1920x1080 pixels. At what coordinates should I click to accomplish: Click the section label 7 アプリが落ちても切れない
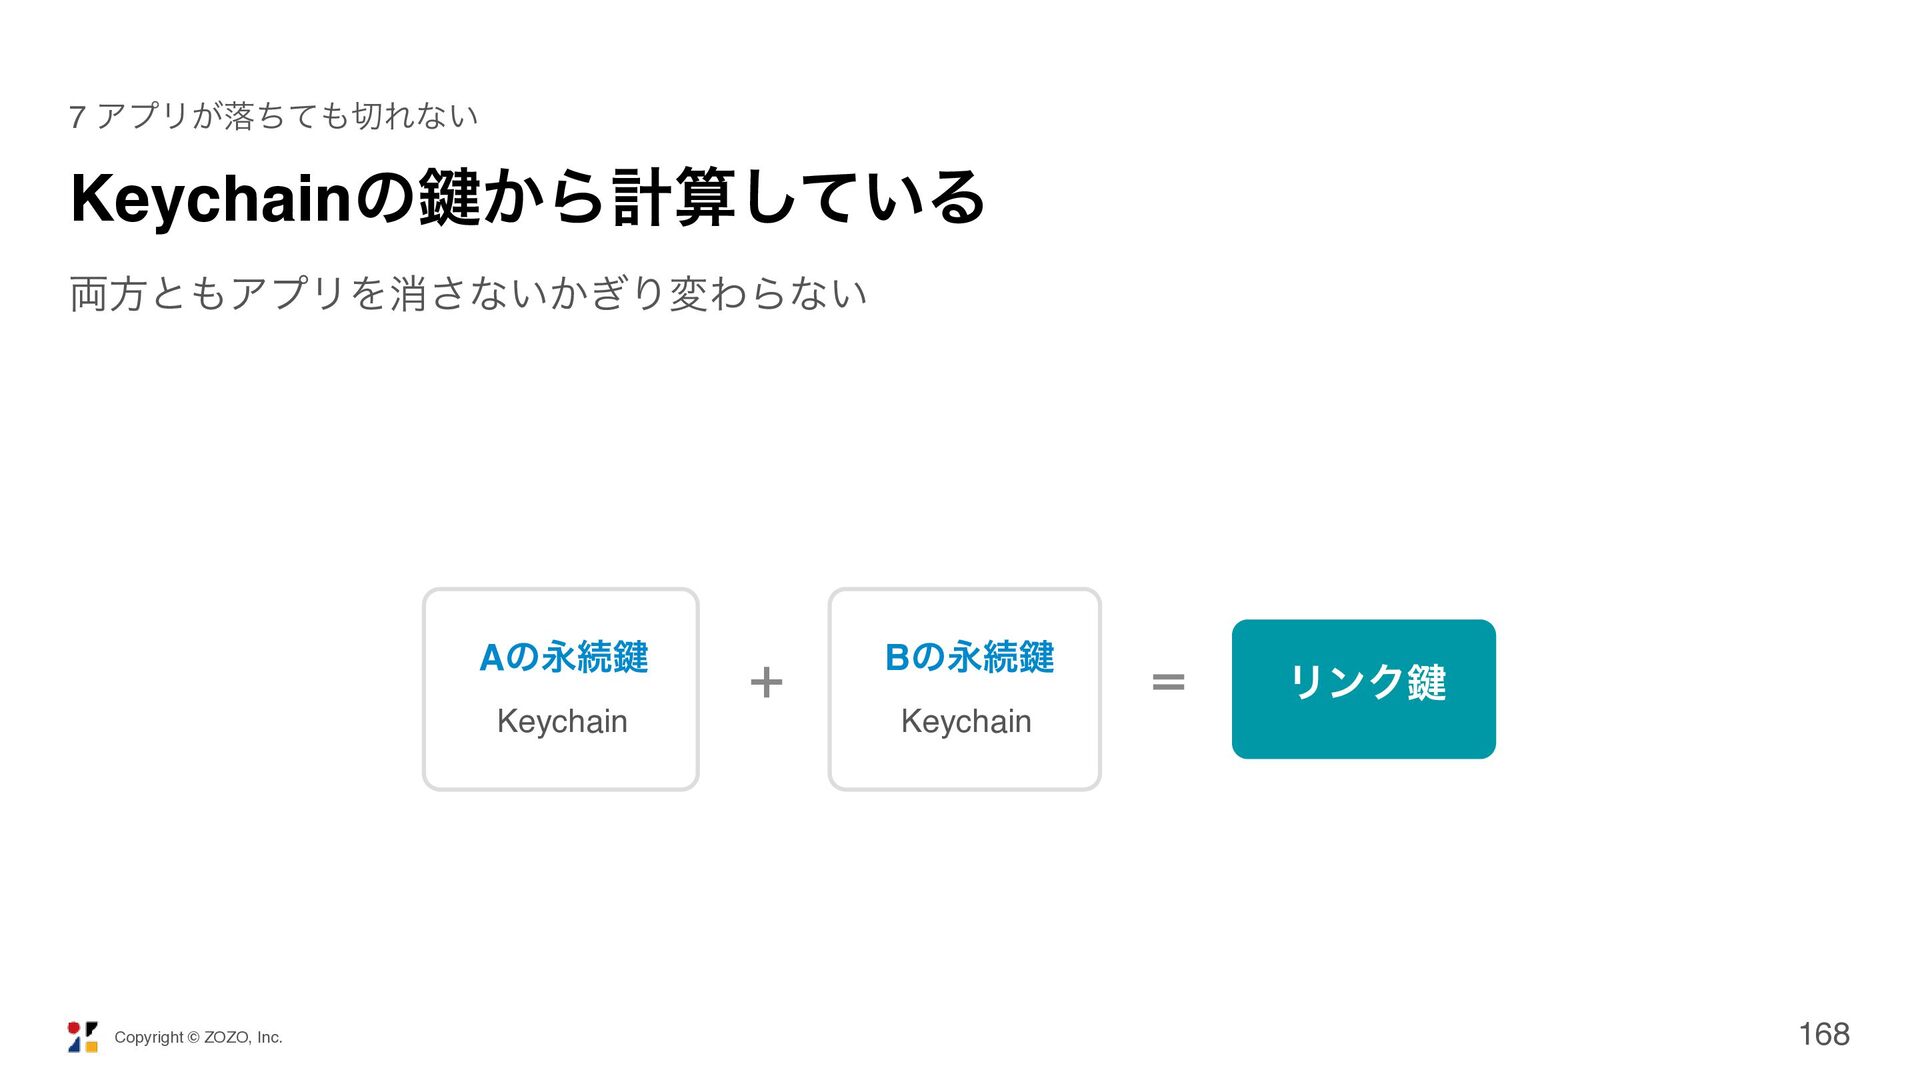tap(274, 116)
